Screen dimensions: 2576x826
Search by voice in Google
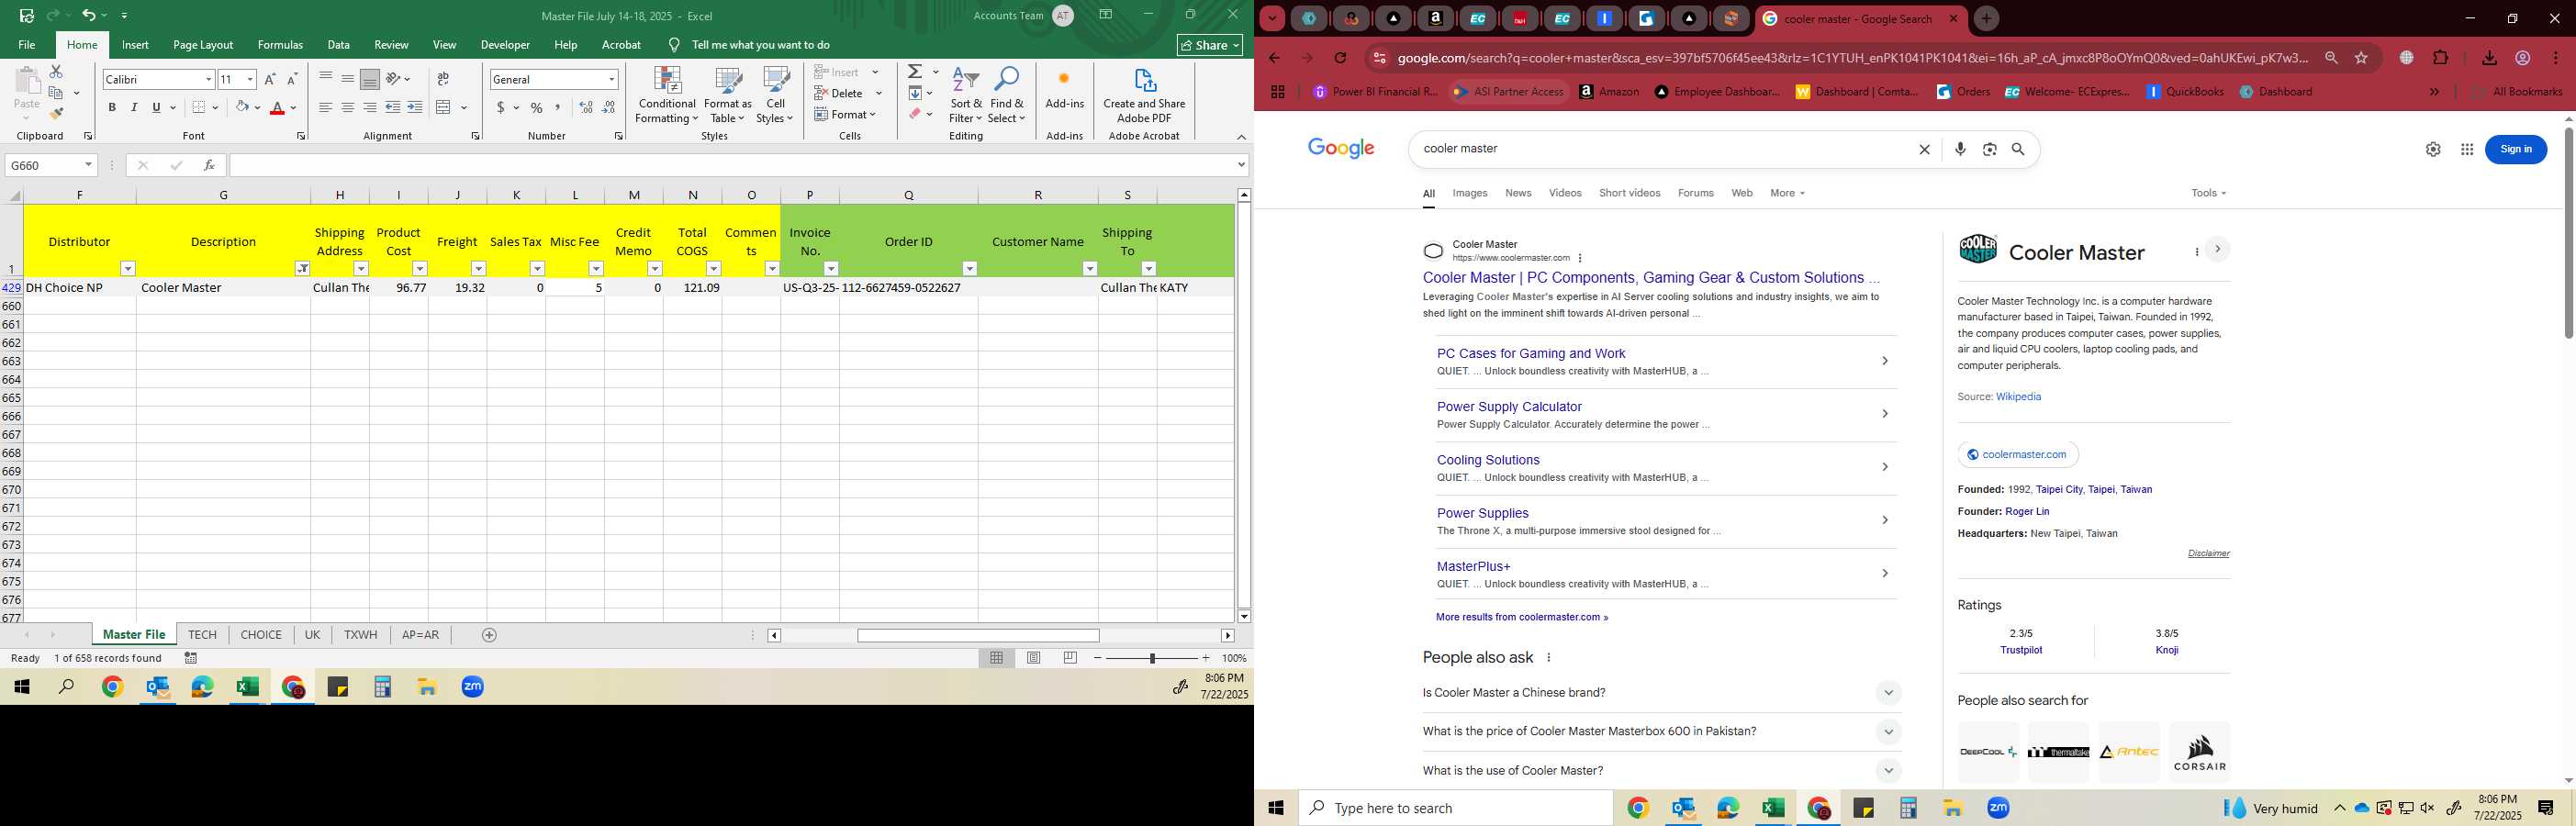tap(1960, 149)
